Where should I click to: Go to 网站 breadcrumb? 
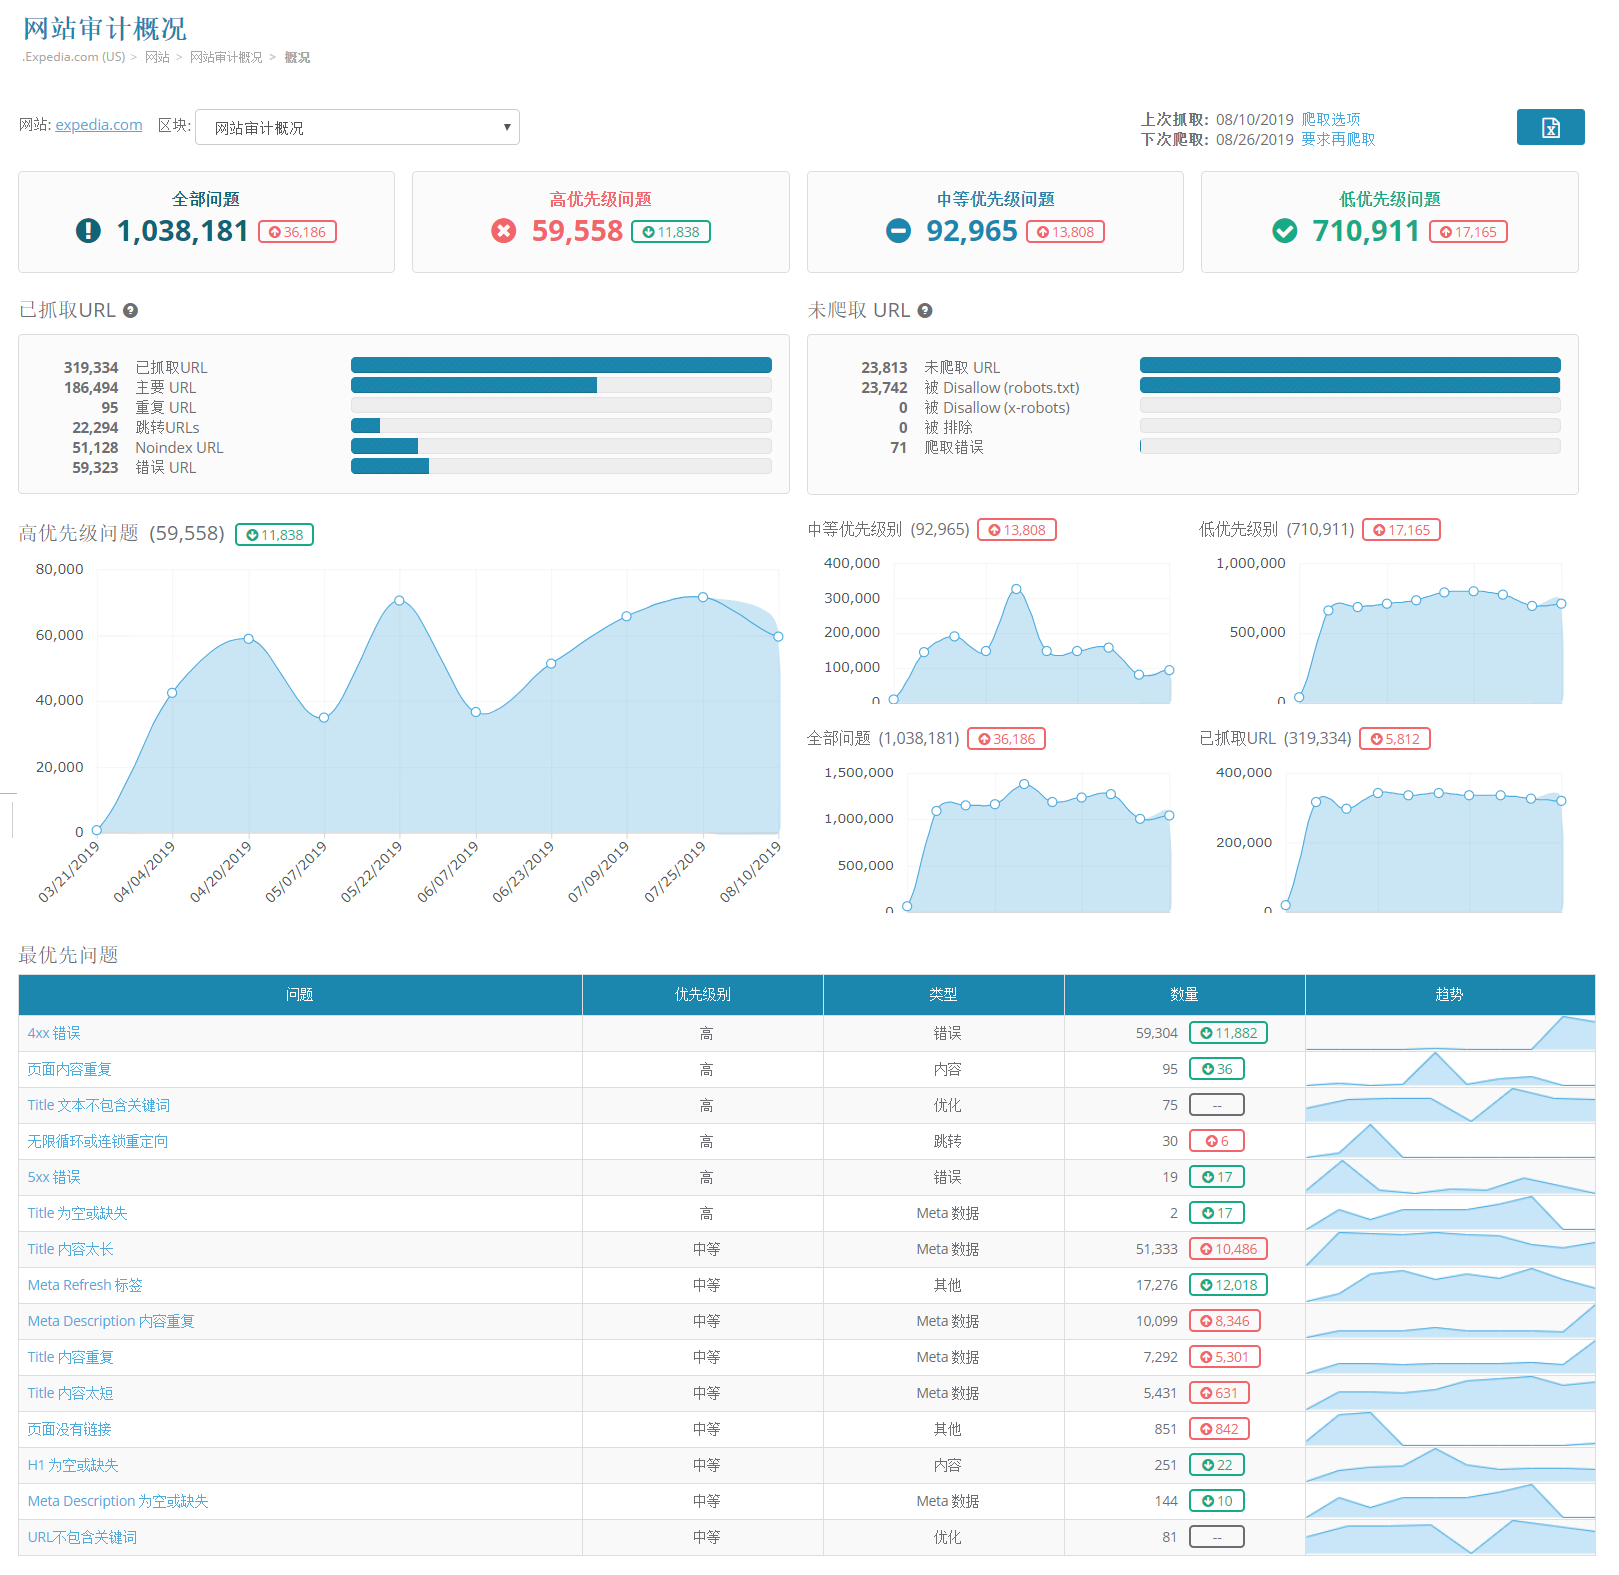pos(157,57)
